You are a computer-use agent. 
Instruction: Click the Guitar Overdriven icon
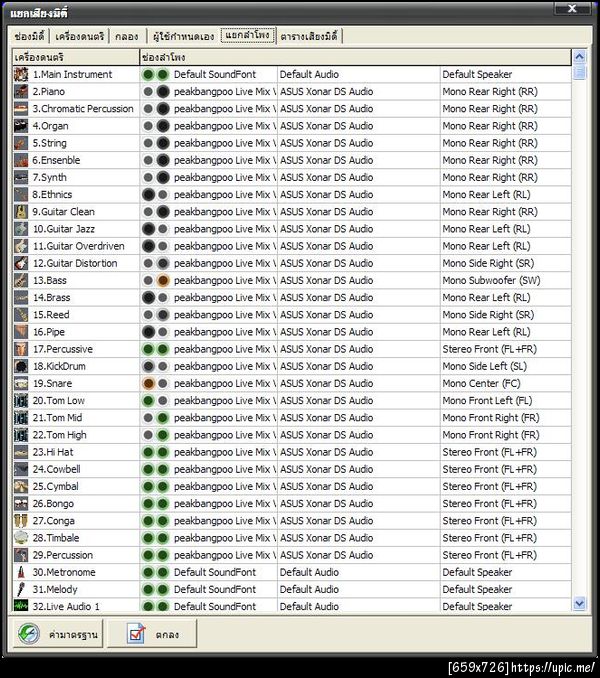[21, 246]
